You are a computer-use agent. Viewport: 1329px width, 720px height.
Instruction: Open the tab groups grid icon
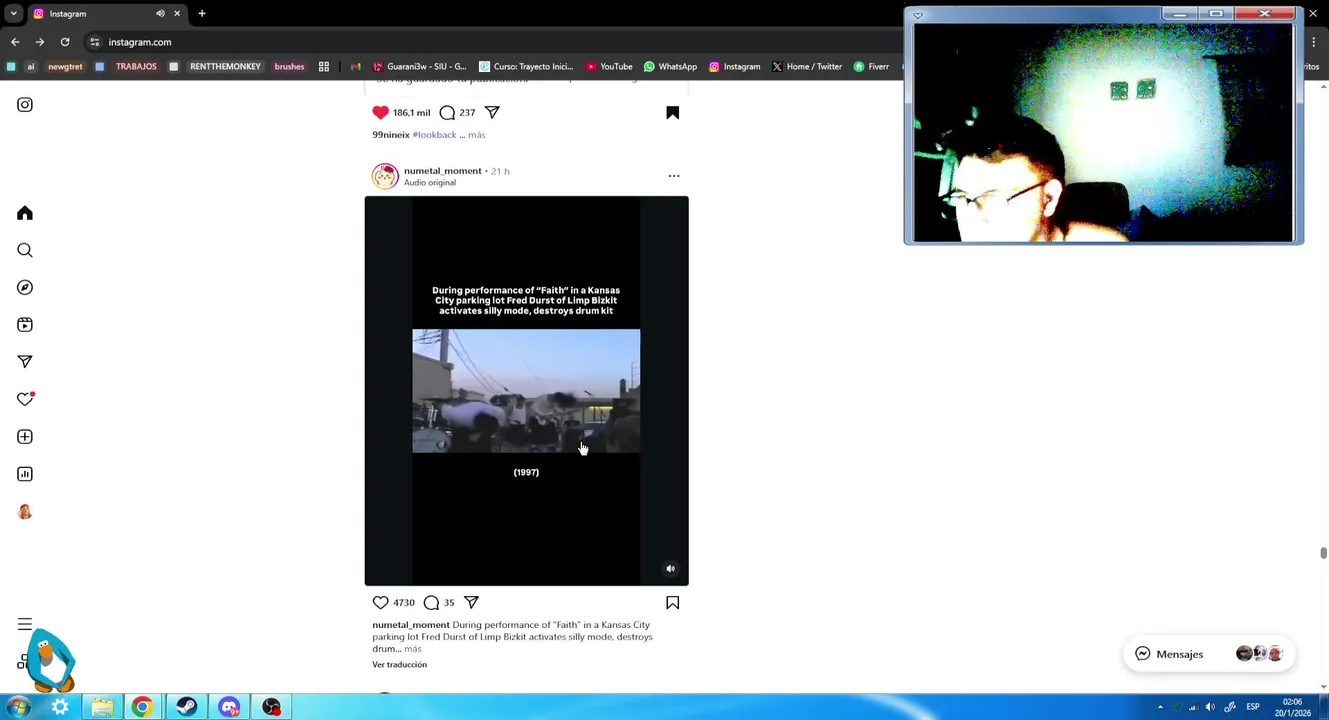[324, 67]
